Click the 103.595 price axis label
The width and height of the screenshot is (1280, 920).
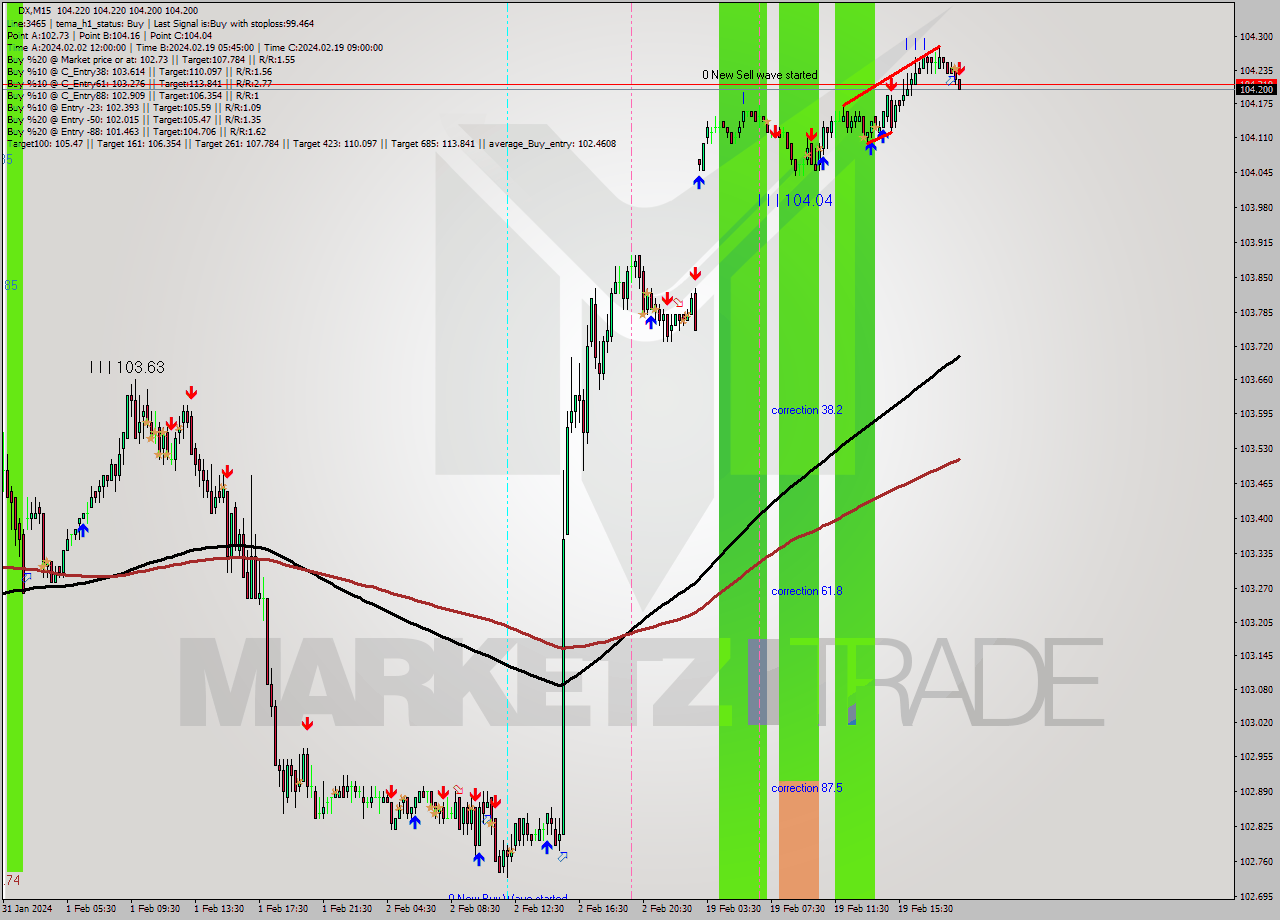pyautogui.click(x=1255, y=413)
